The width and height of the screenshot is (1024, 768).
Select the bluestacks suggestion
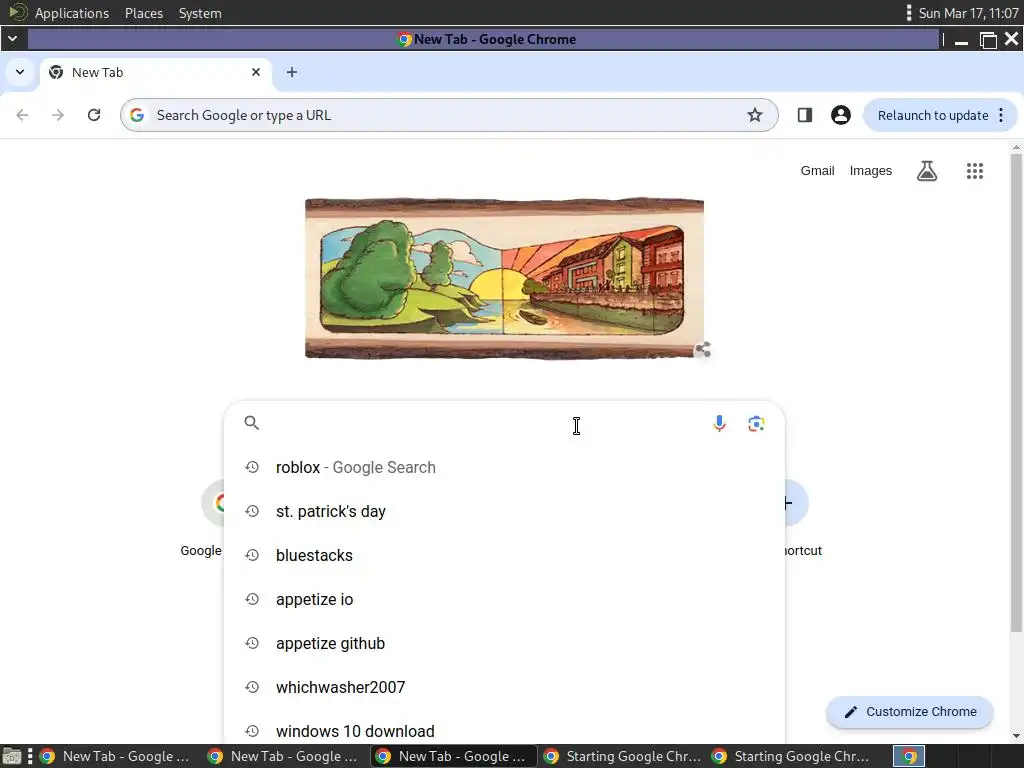(x=504, y=555)
